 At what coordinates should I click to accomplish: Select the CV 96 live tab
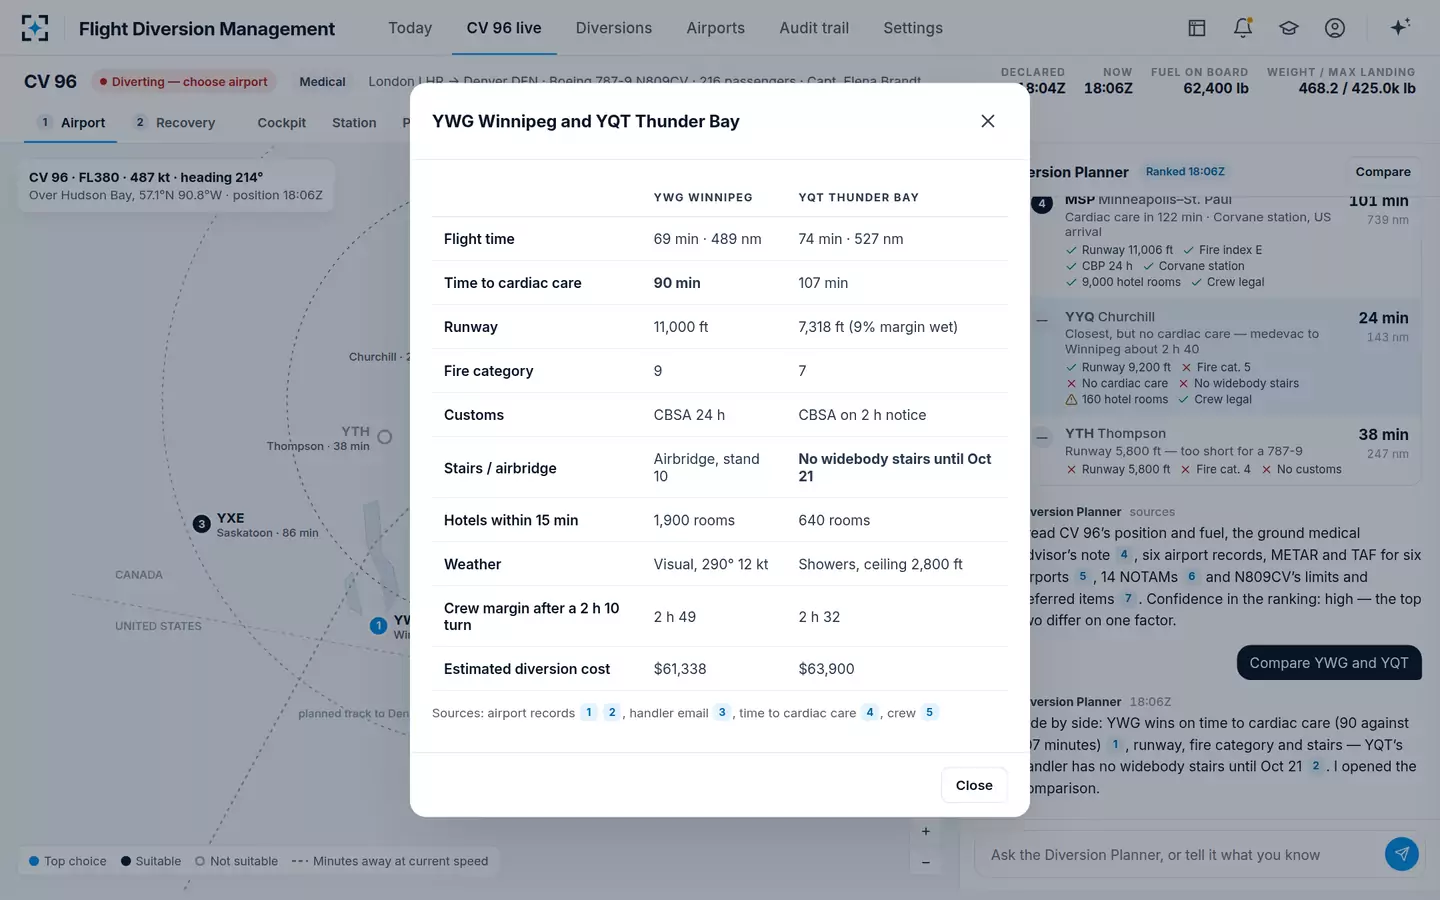504,28
